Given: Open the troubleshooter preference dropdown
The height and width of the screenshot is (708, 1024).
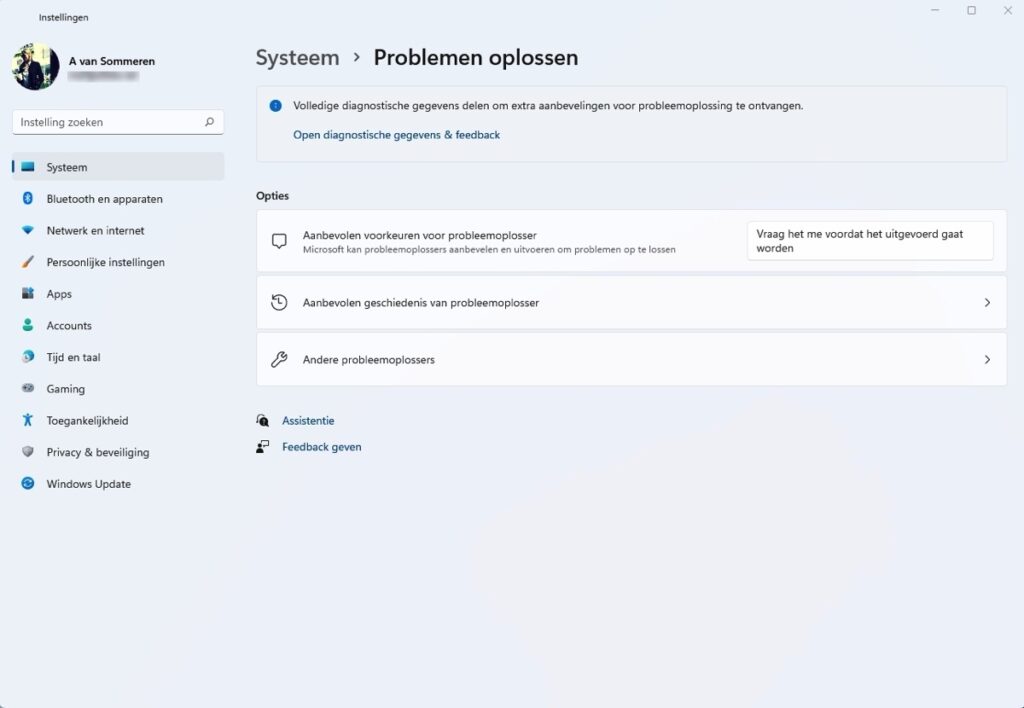Looking at the screenshot, I should 869,240.
